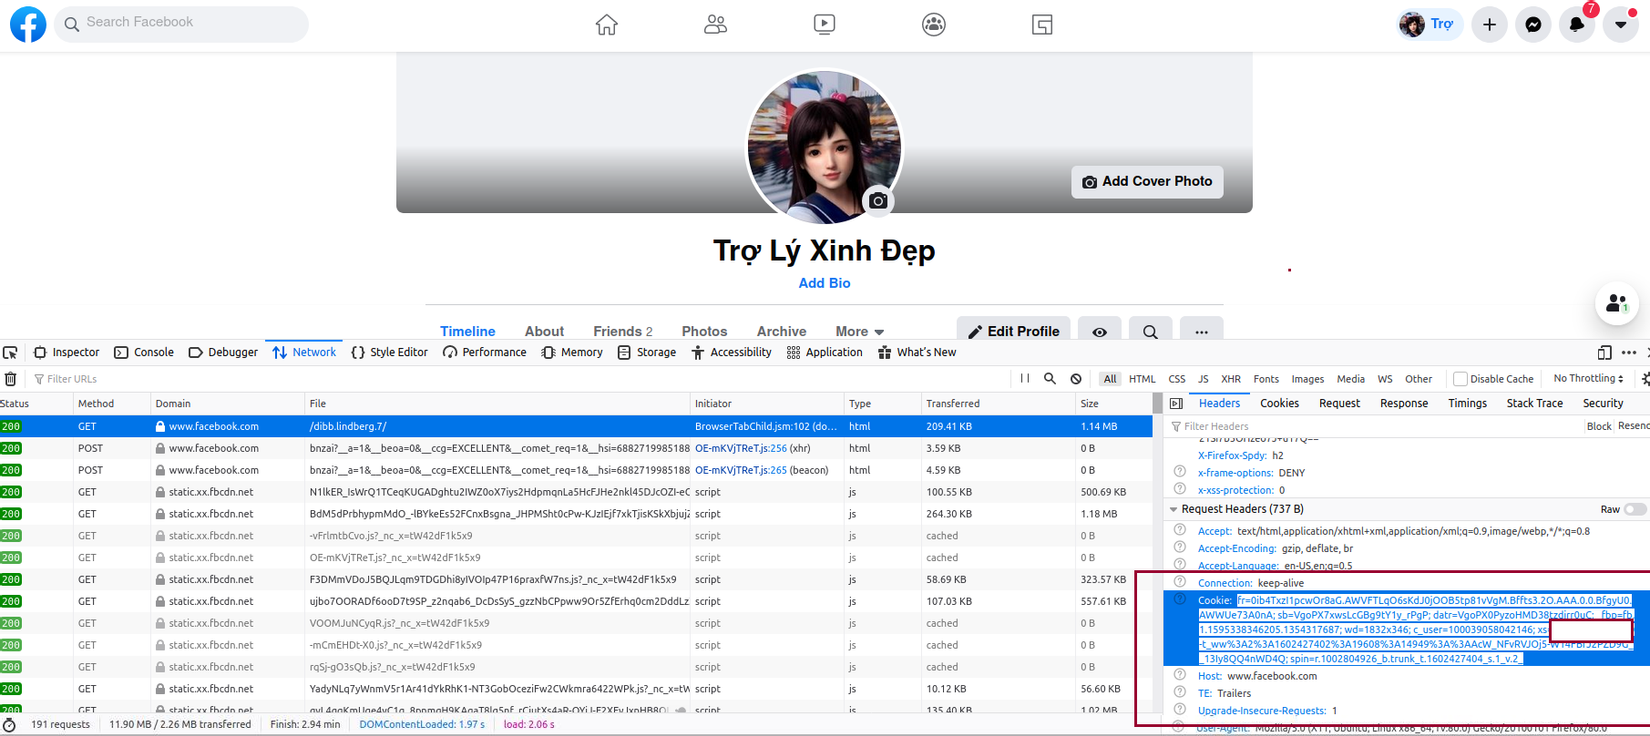1650x736 pixels.
Task: Filter requests by Fonts
Action: click(x=1266, y=379)
